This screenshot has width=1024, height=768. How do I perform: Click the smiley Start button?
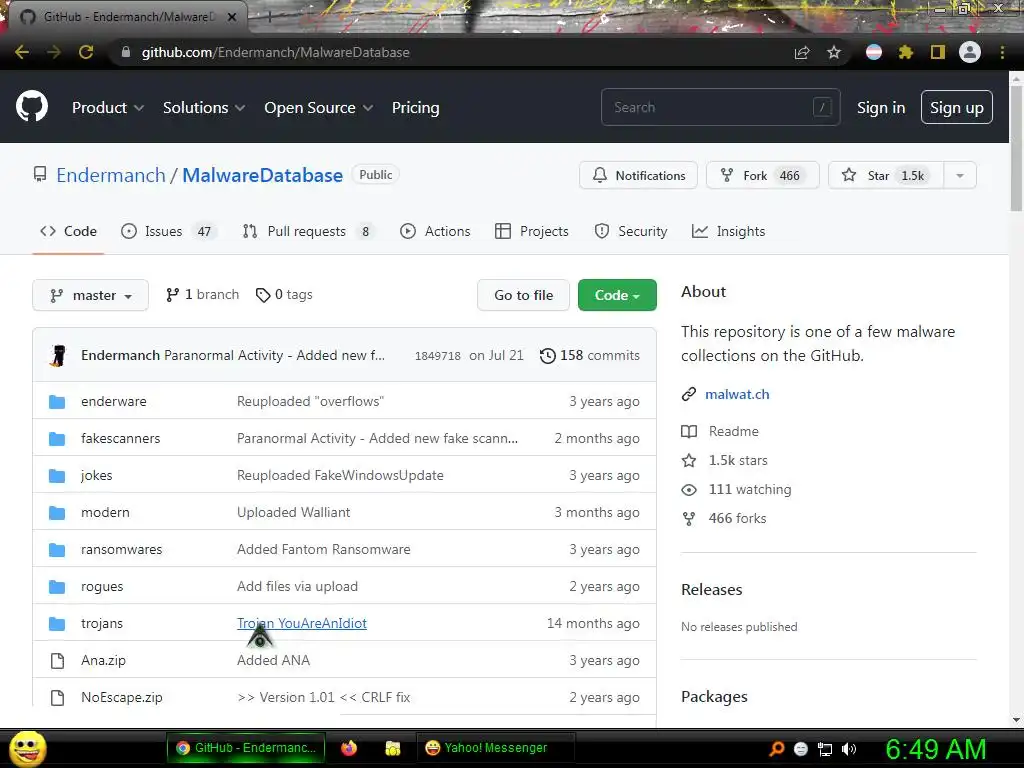pyautogui.click(x=27, y=748)
